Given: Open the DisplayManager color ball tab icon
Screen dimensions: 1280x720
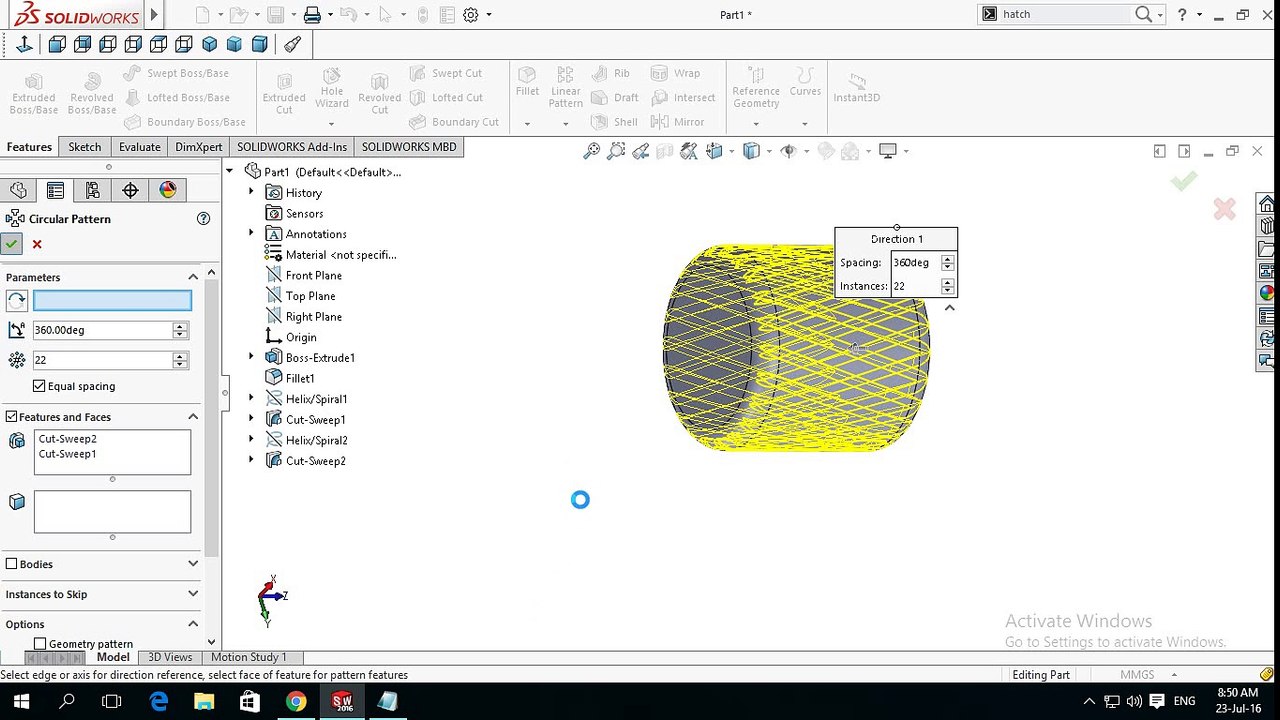Looking at the screenshot, I should point(167,190).
